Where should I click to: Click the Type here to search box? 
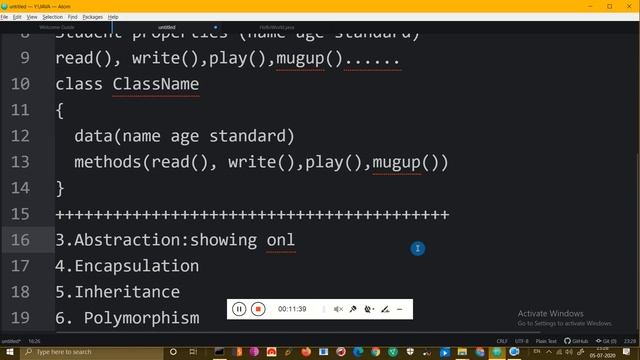pyautogui.click(x=92, y=352)
